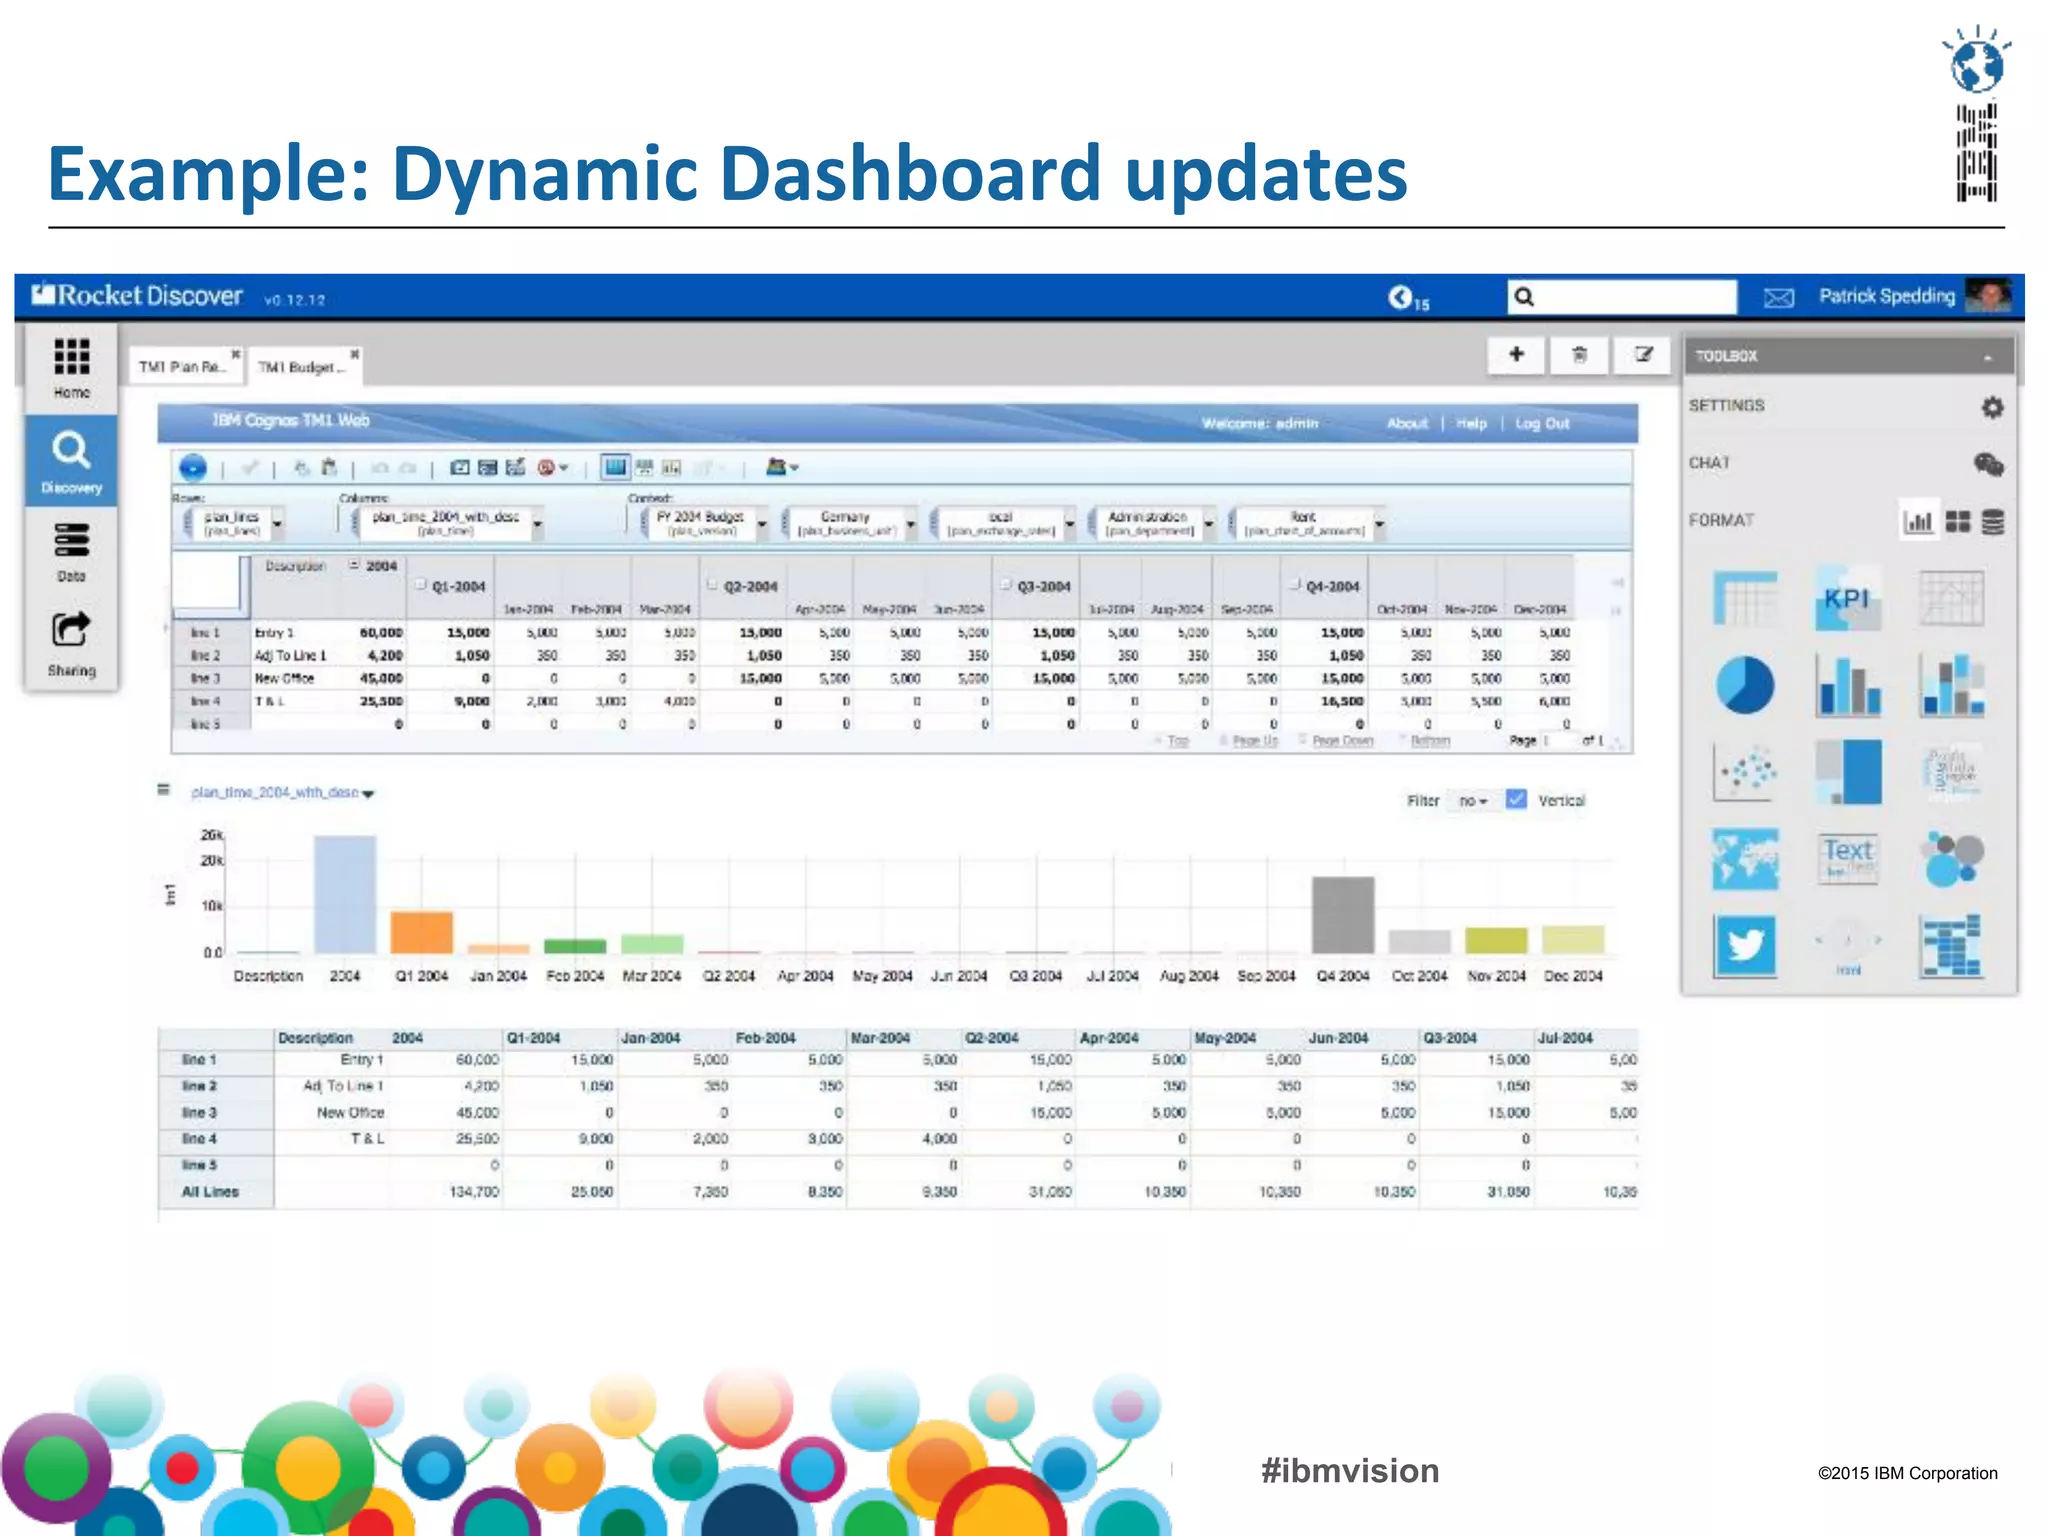Open the Discovery section
Viewport: 2048px width, 1536px height.
click(x=71, y=460)
